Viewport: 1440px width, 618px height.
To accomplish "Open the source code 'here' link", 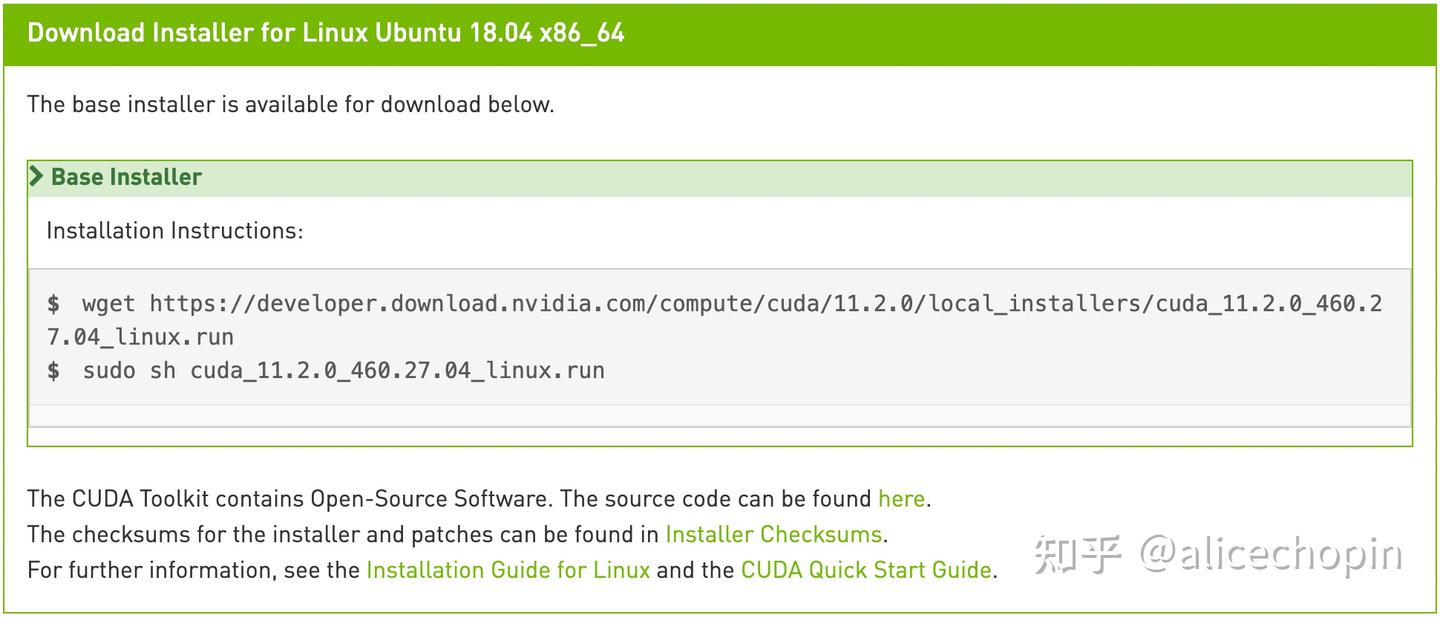I will pyautogui.click(x=901, y=498).
